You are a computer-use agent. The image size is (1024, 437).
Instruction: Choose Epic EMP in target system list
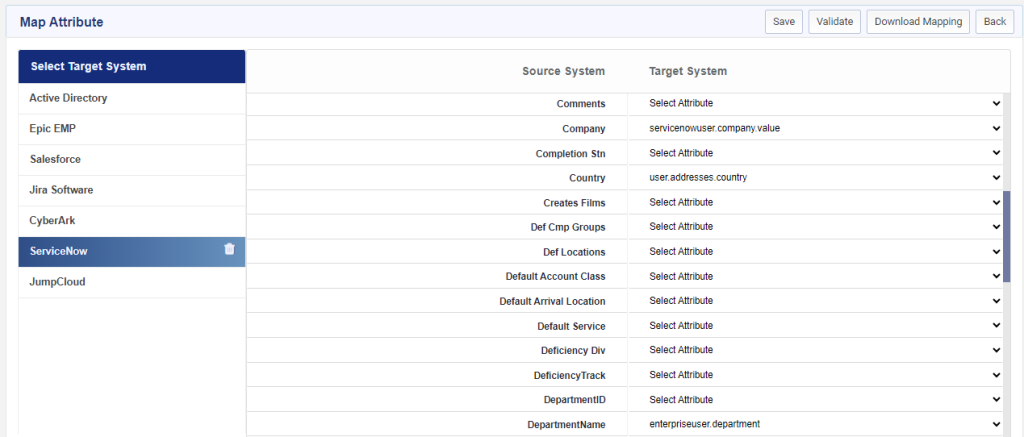(x=132, y=129)
